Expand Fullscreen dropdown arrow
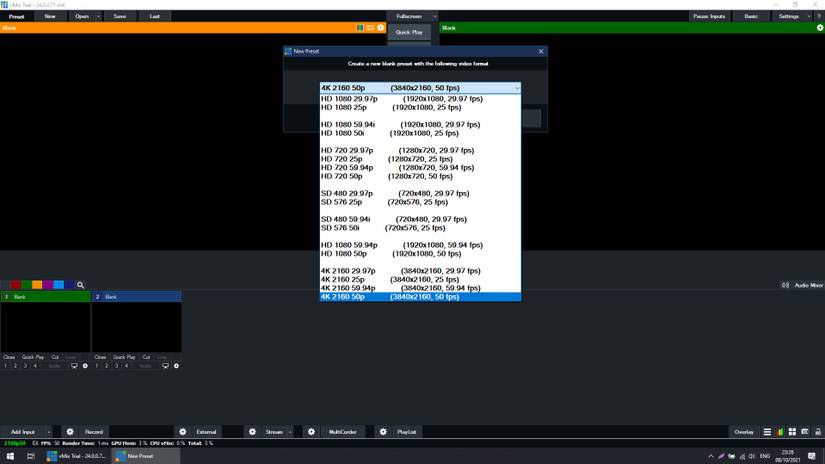Screen dimensions: 825x464 click(x=435, y=16)
